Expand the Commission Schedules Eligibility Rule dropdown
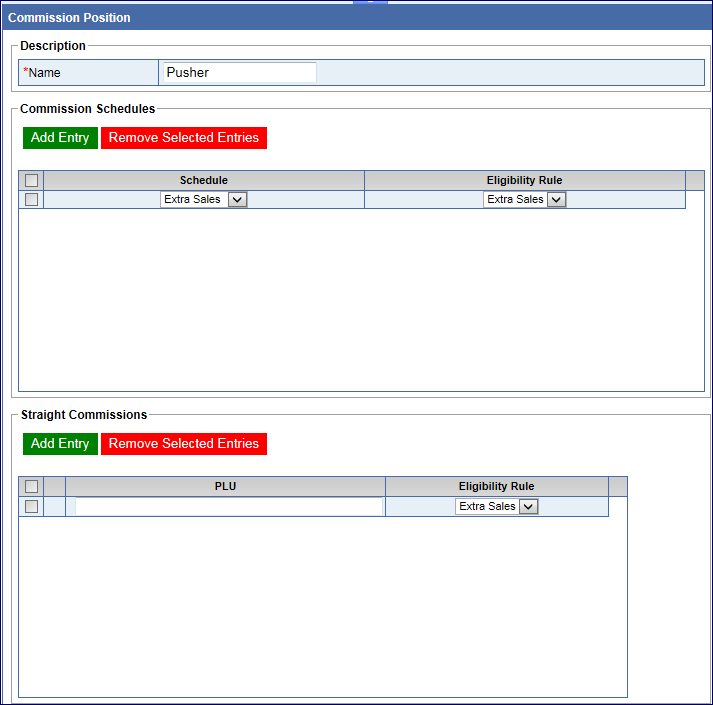The image size is (713, 705). 525,200
